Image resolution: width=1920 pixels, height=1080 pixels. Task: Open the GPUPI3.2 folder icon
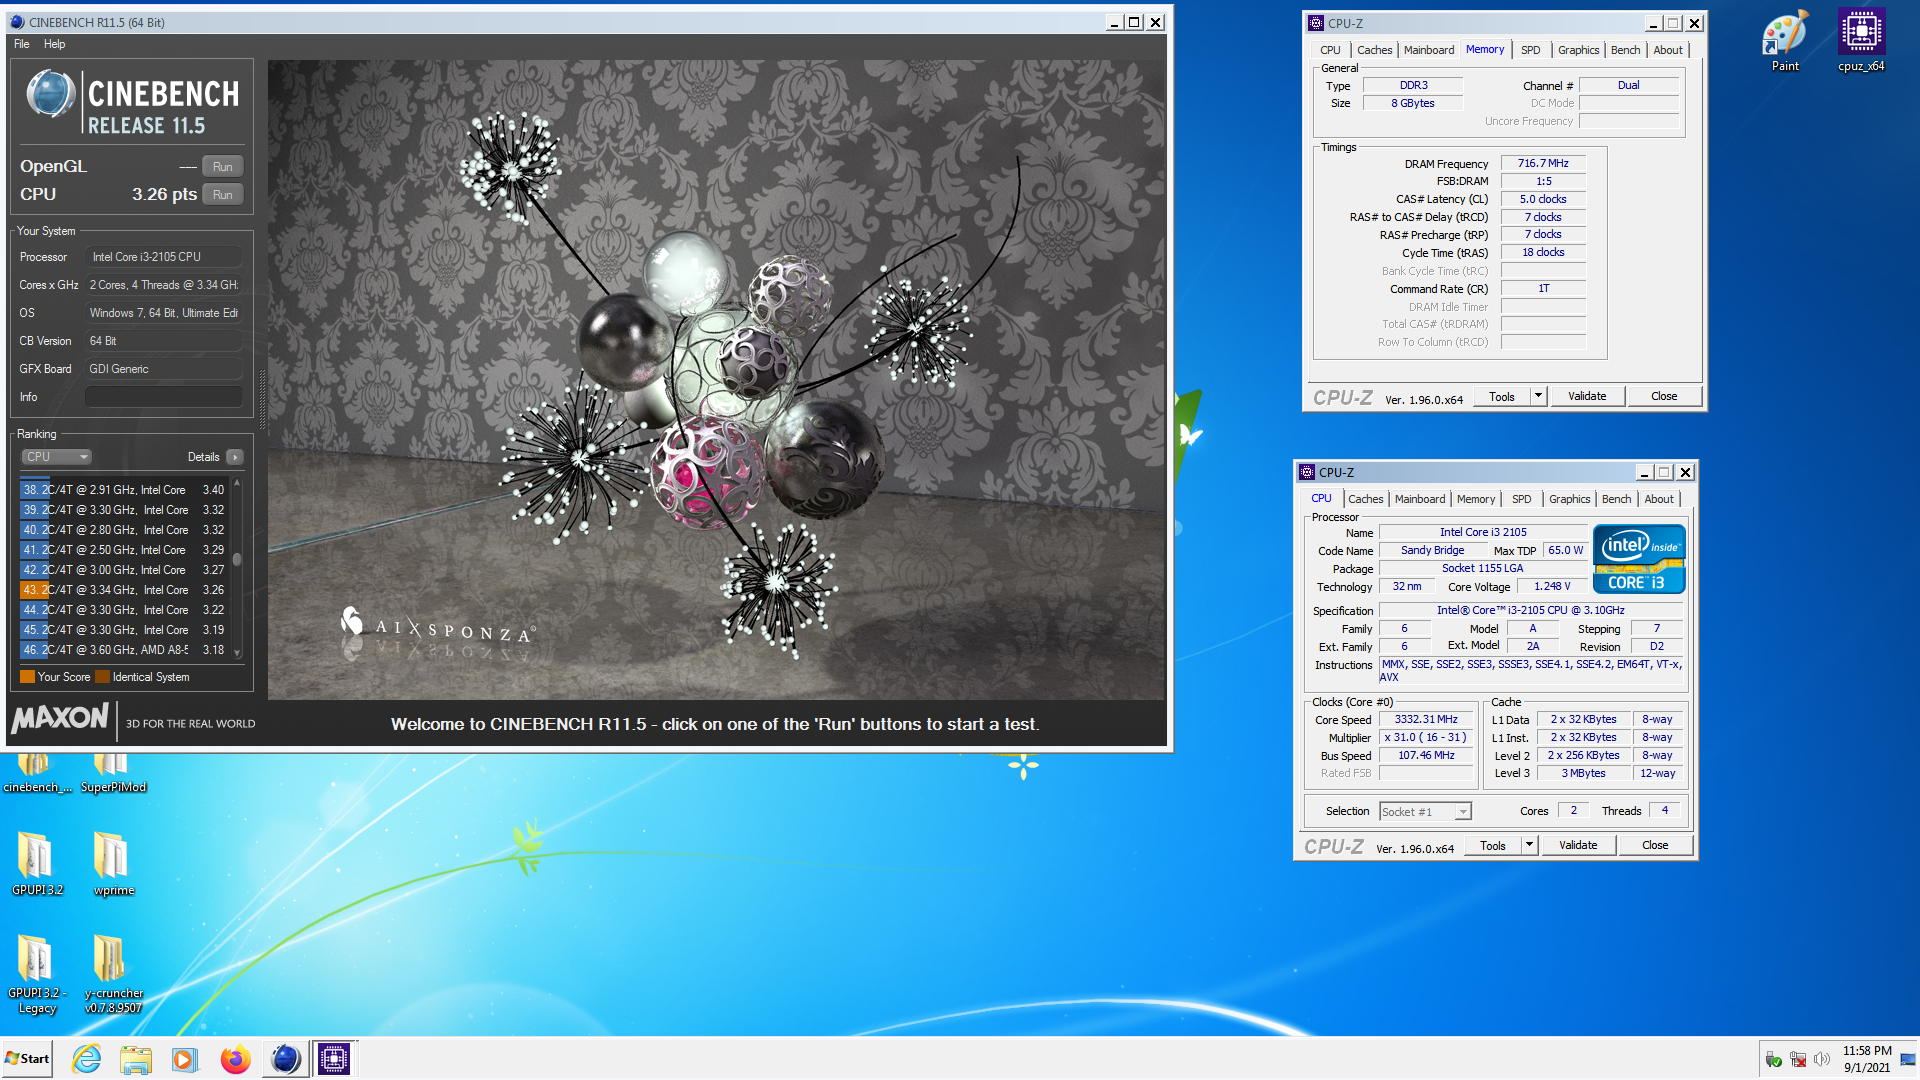37,862
